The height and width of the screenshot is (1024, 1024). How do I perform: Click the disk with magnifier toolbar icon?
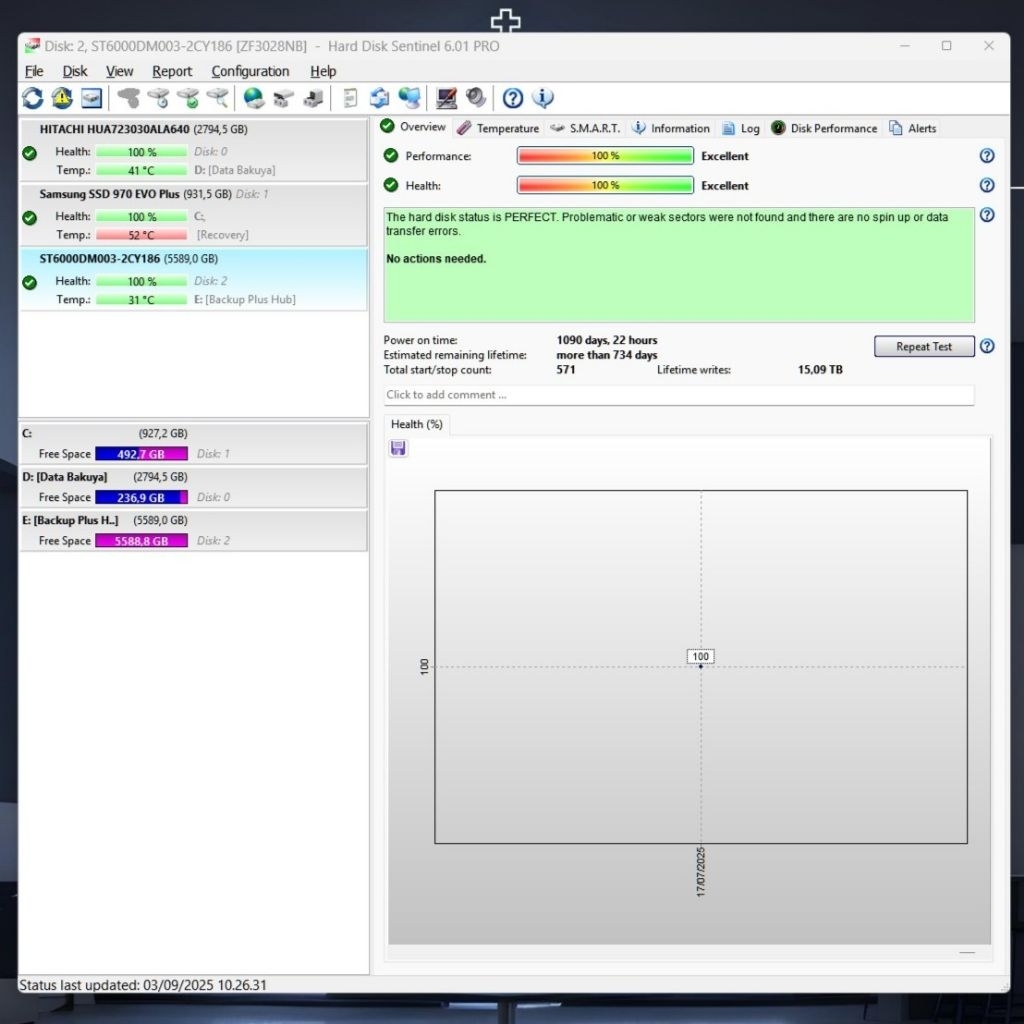217,98
